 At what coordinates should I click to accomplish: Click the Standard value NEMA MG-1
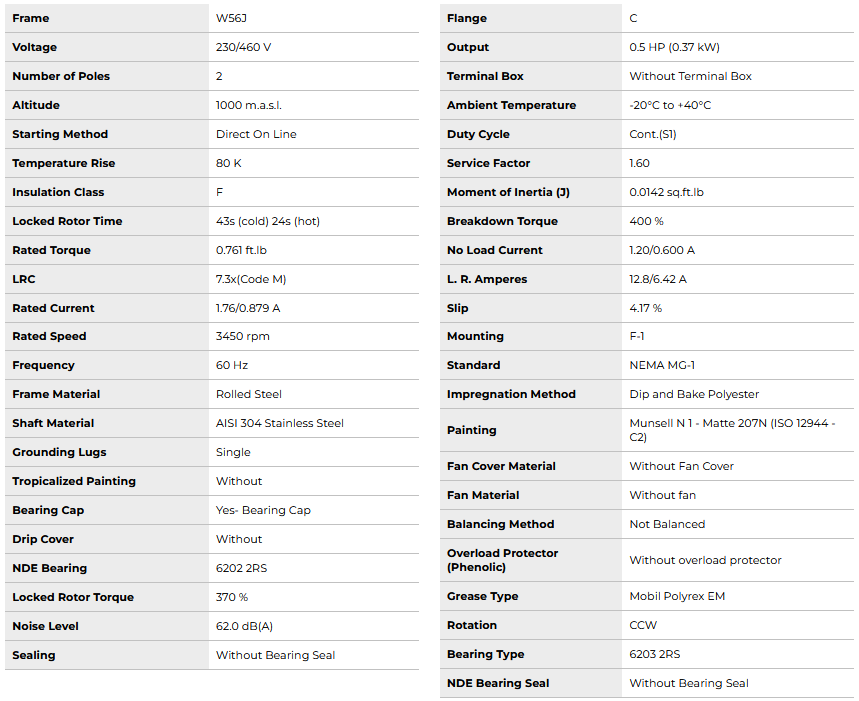click(663, 365)
